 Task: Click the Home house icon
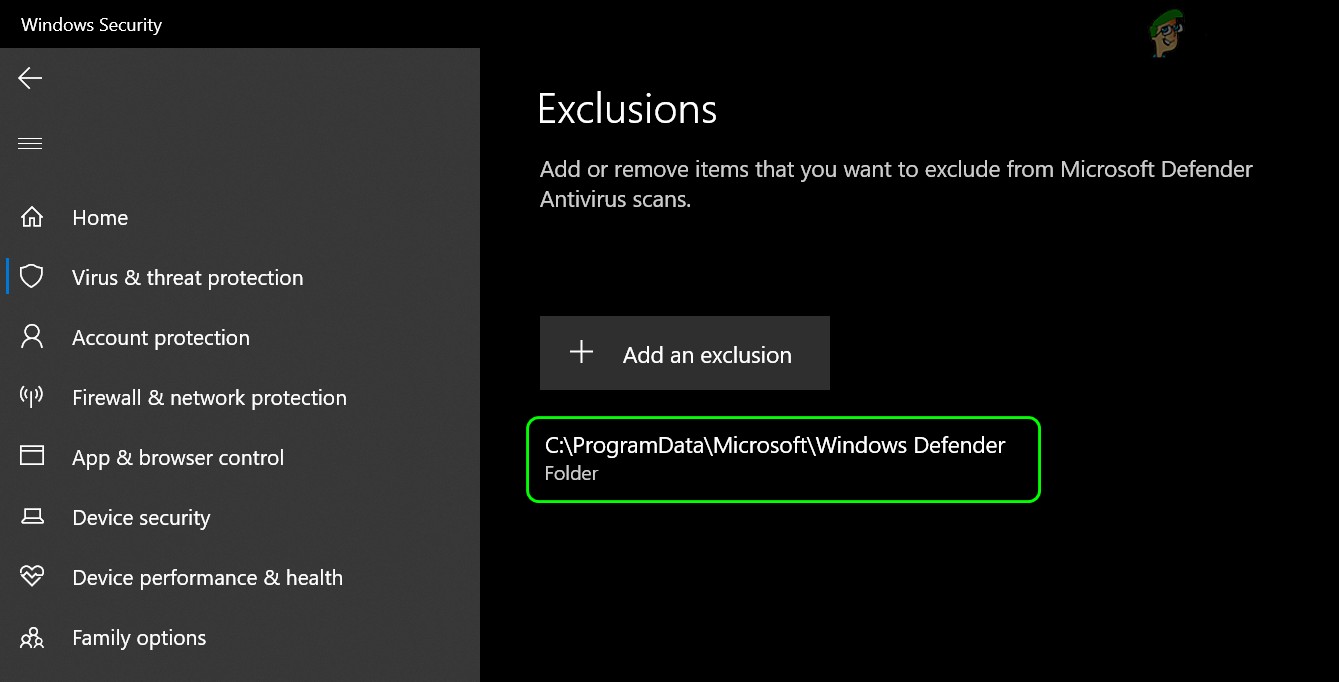pyautogui.click(x=32, y=217)
